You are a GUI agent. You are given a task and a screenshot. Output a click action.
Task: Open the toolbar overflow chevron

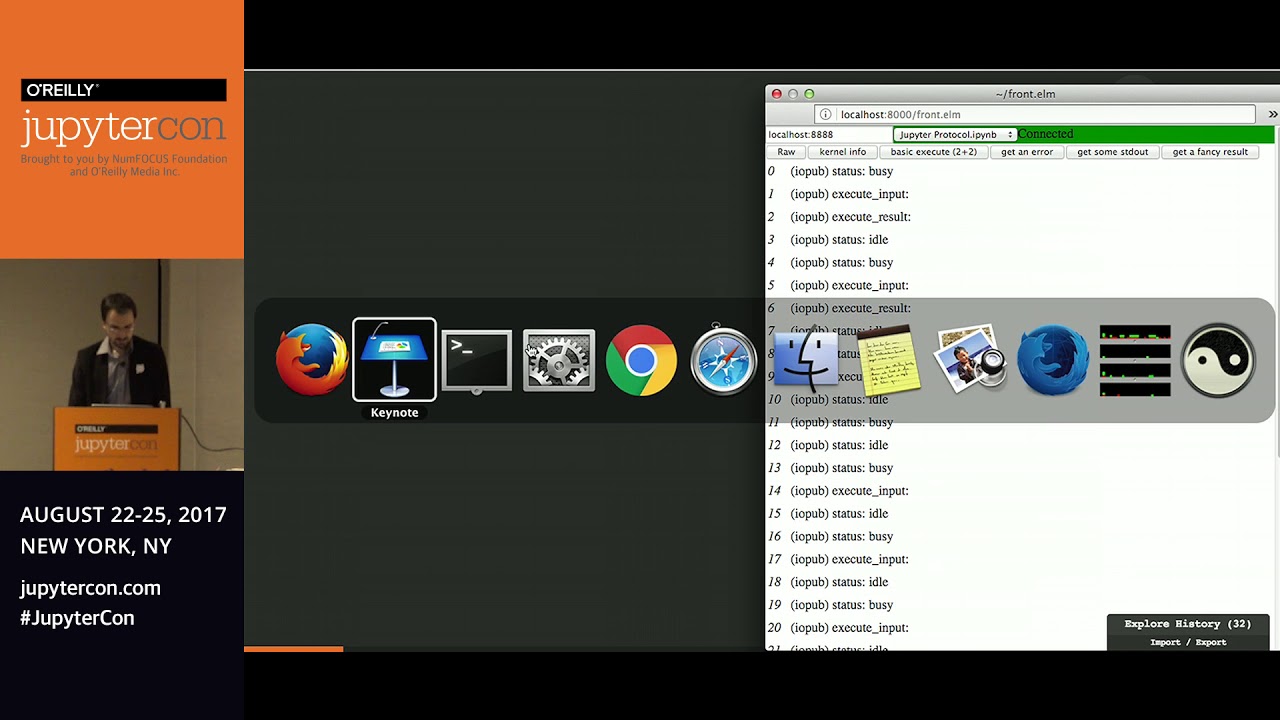(1272, 114)
